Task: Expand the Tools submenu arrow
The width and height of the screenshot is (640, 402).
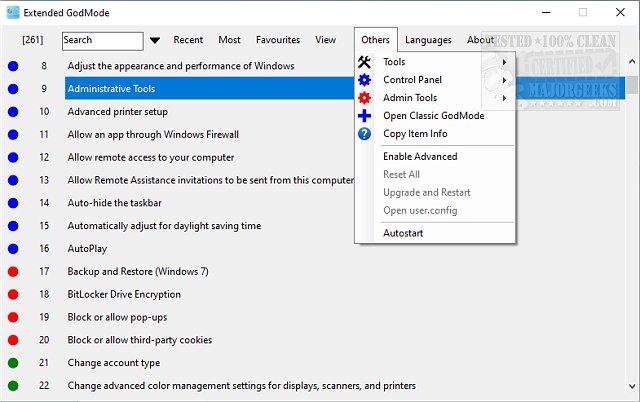Action: coord(503,63)
